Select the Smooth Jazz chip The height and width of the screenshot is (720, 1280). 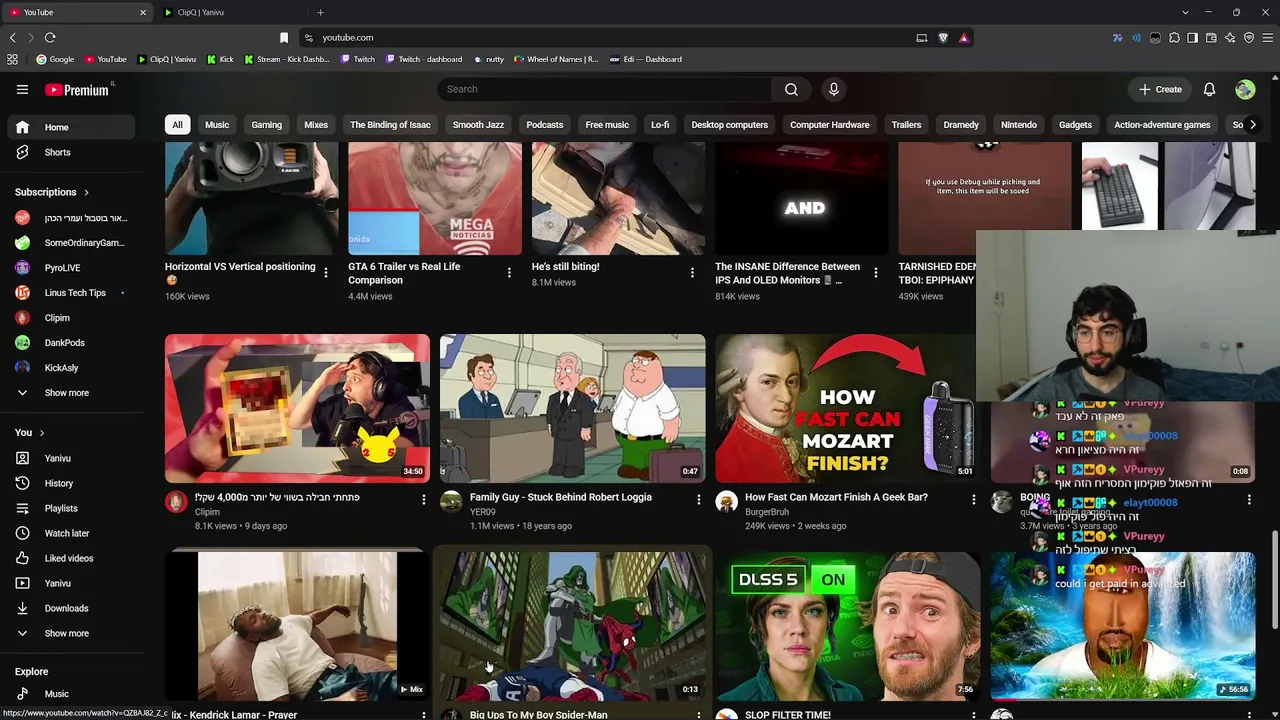[x=478, y=125]
